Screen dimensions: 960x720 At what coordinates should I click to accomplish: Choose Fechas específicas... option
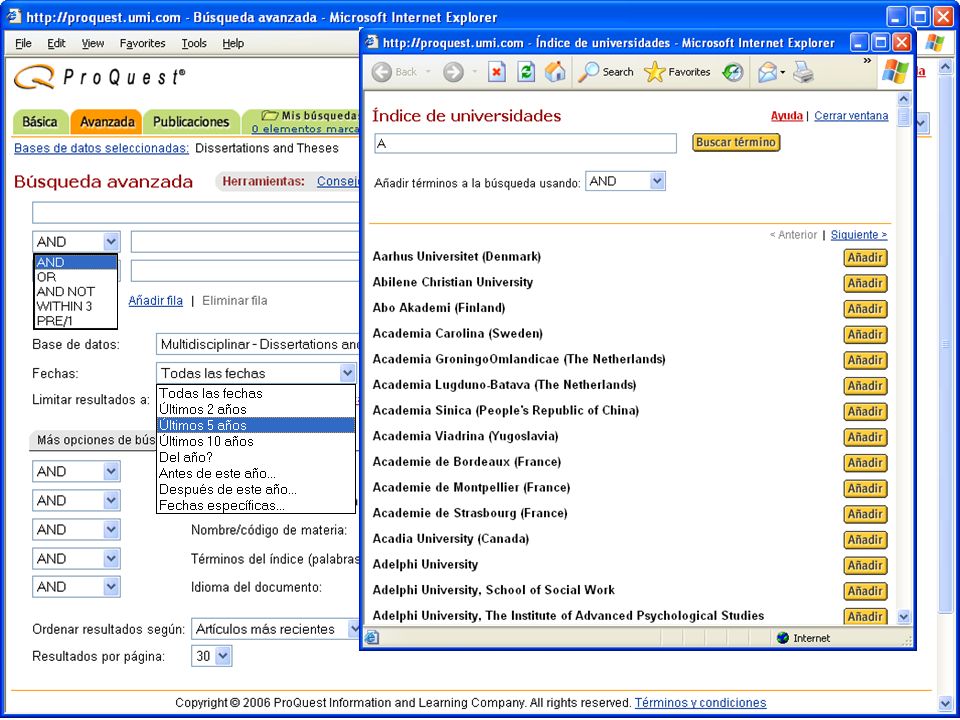point(256,505)
